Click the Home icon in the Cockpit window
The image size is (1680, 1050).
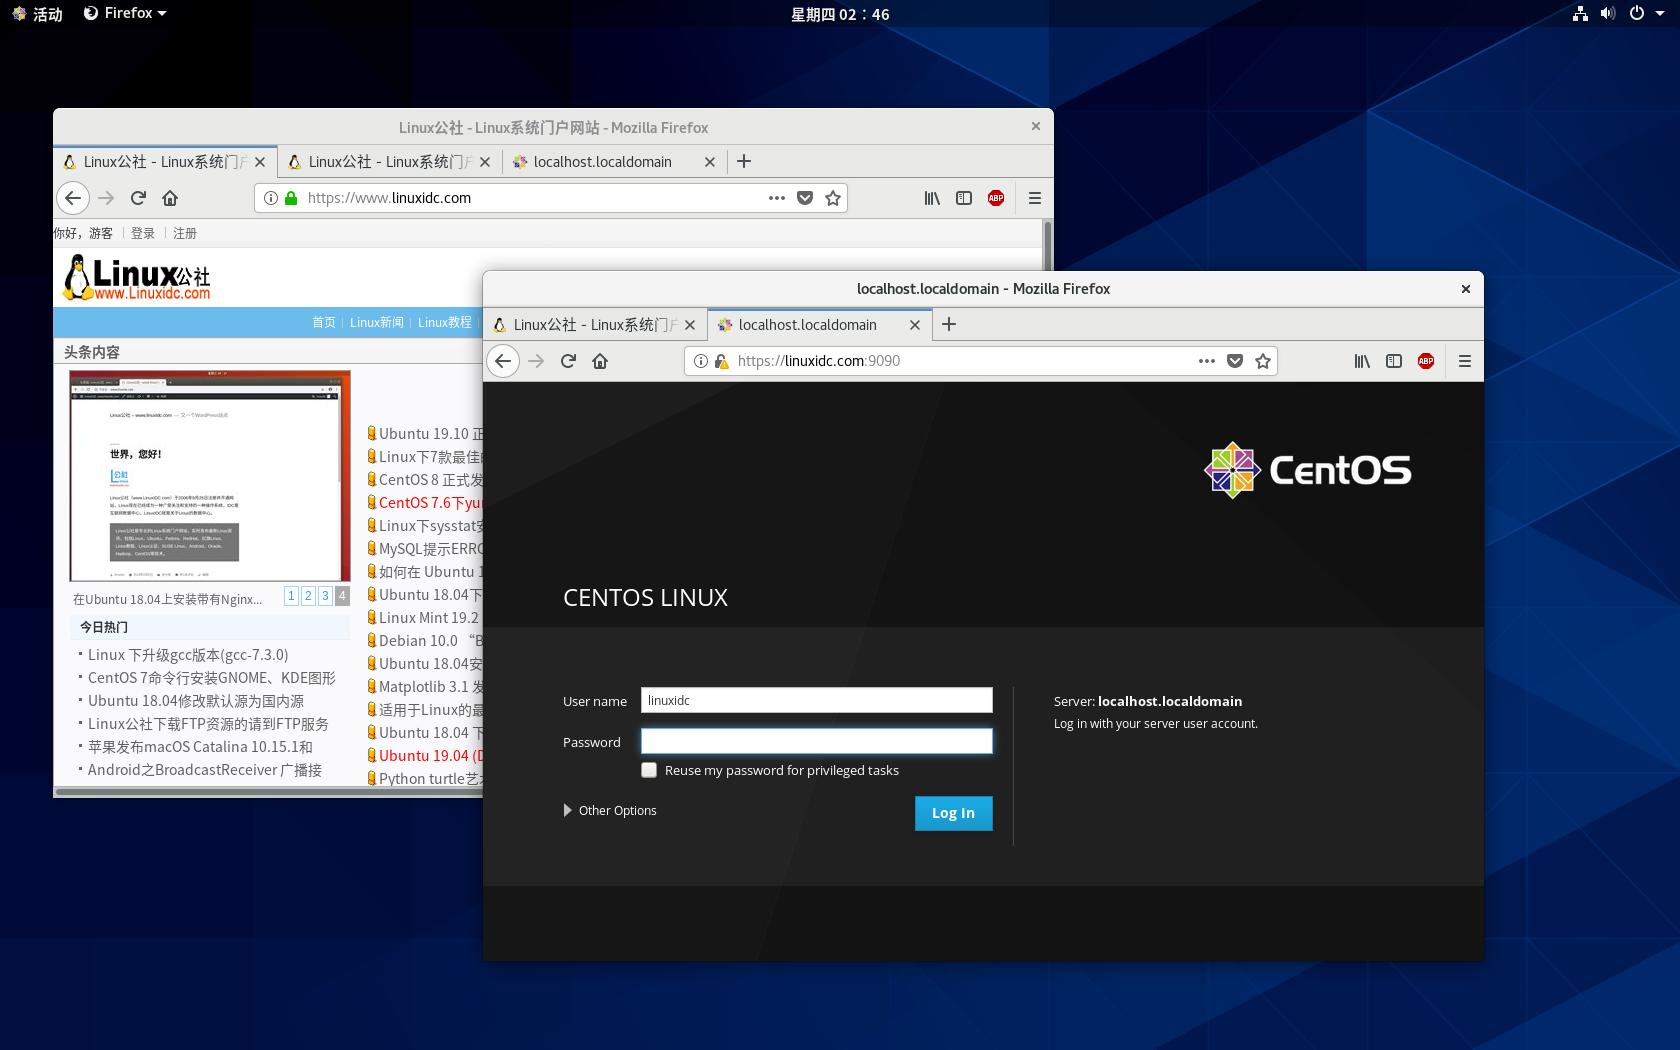599,361
